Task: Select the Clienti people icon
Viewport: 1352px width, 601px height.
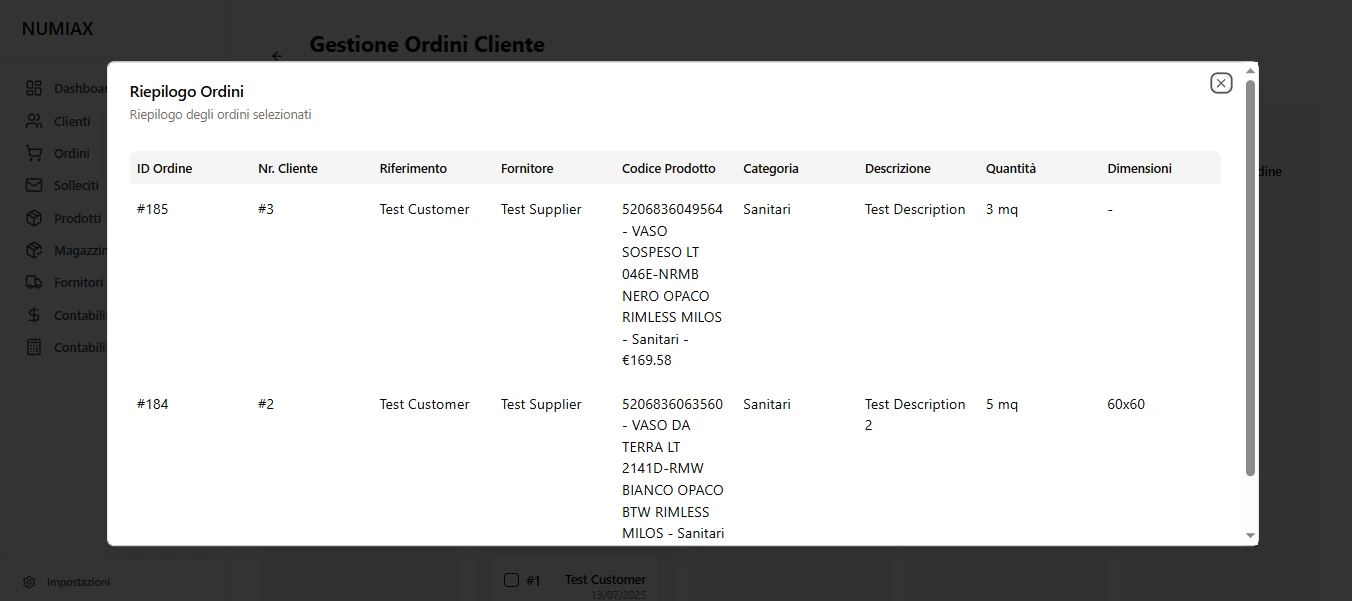Action: [32, 121]
